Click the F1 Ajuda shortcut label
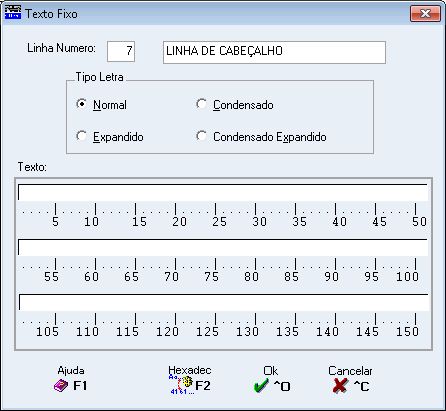 (x=80, y=386)
